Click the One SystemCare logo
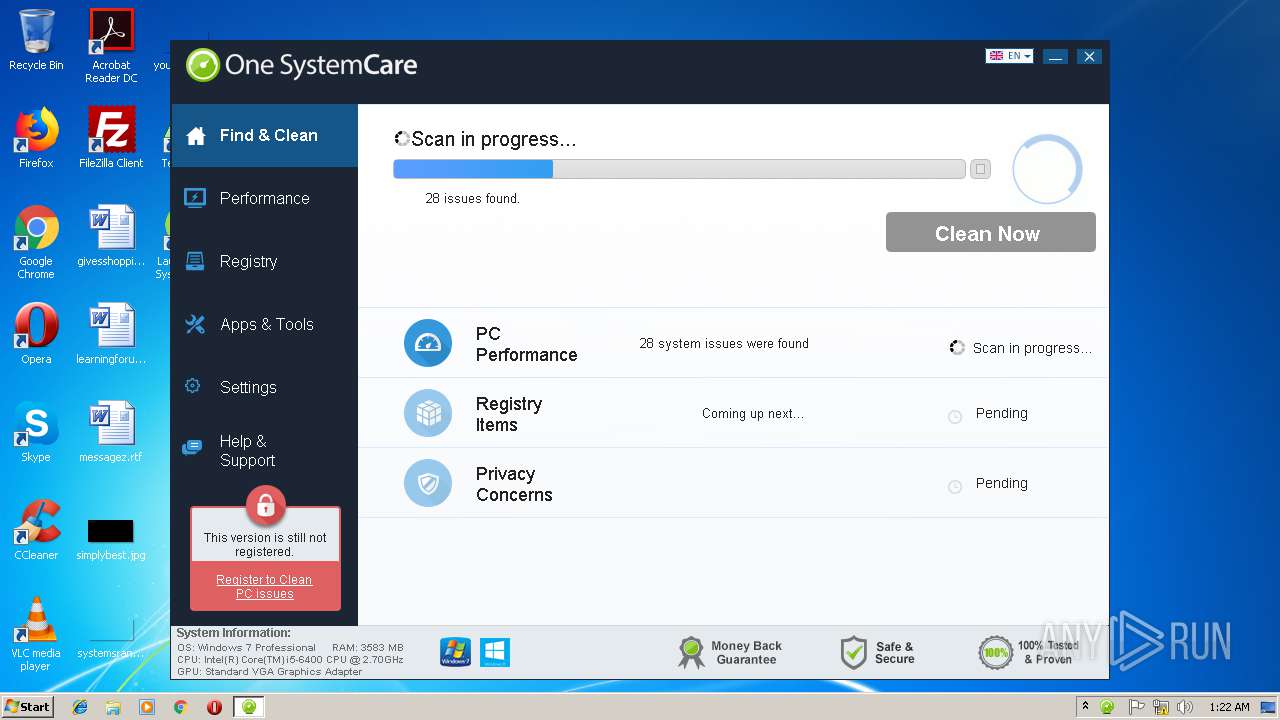The height and width of the screenshot is (720, 1280). (x=301, y=66)
